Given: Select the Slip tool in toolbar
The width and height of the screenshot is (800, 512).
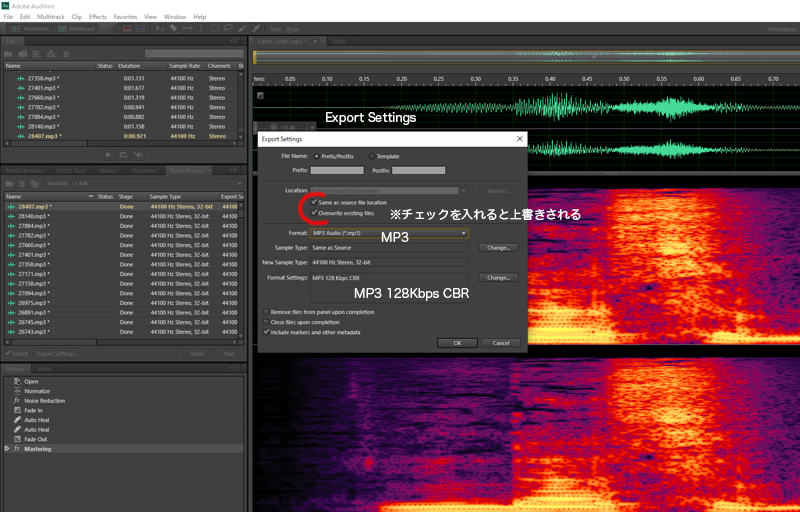Looking at the screenshot, I should [187, 29].
